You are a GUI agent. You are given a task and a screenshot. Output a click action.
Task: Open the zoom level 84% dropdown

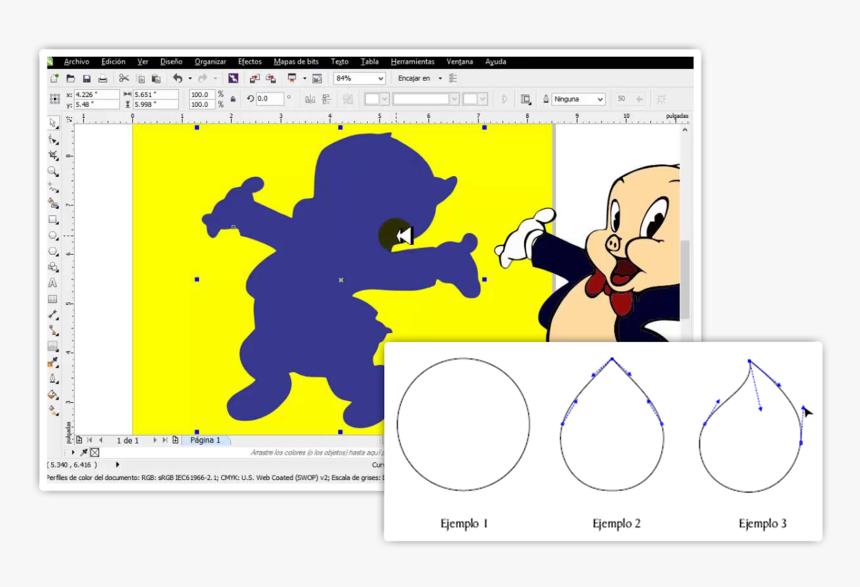pyautogui.click(x=381, y=79)
